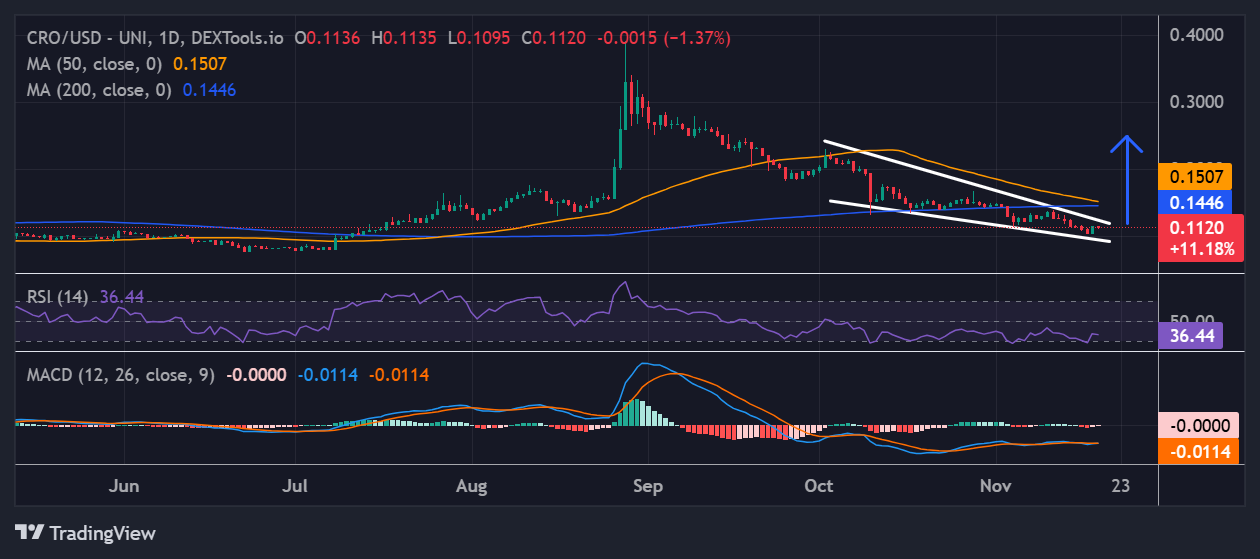Select the lower white wedge trendline

point(970,221)
